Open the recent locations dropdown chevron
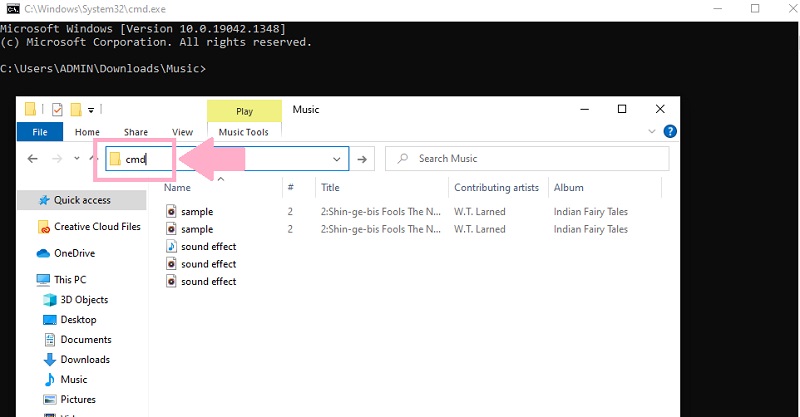The width and height of the screenshot is (800, 417). pos(75,159)
